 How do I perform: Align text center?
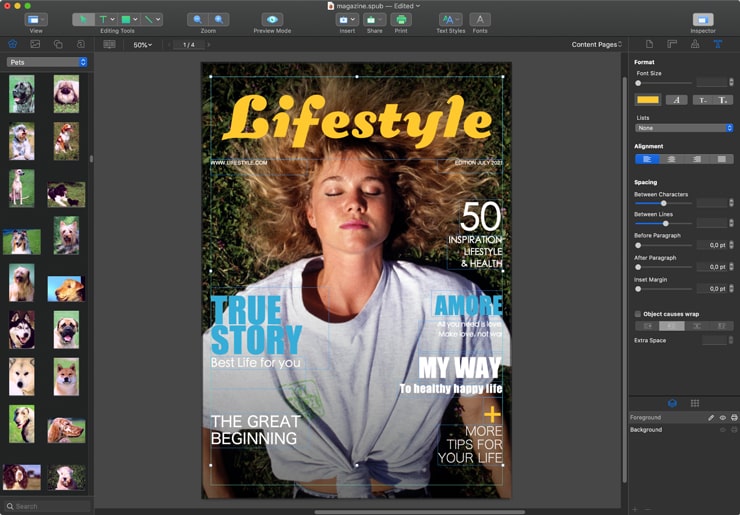(x=672, y=159)
